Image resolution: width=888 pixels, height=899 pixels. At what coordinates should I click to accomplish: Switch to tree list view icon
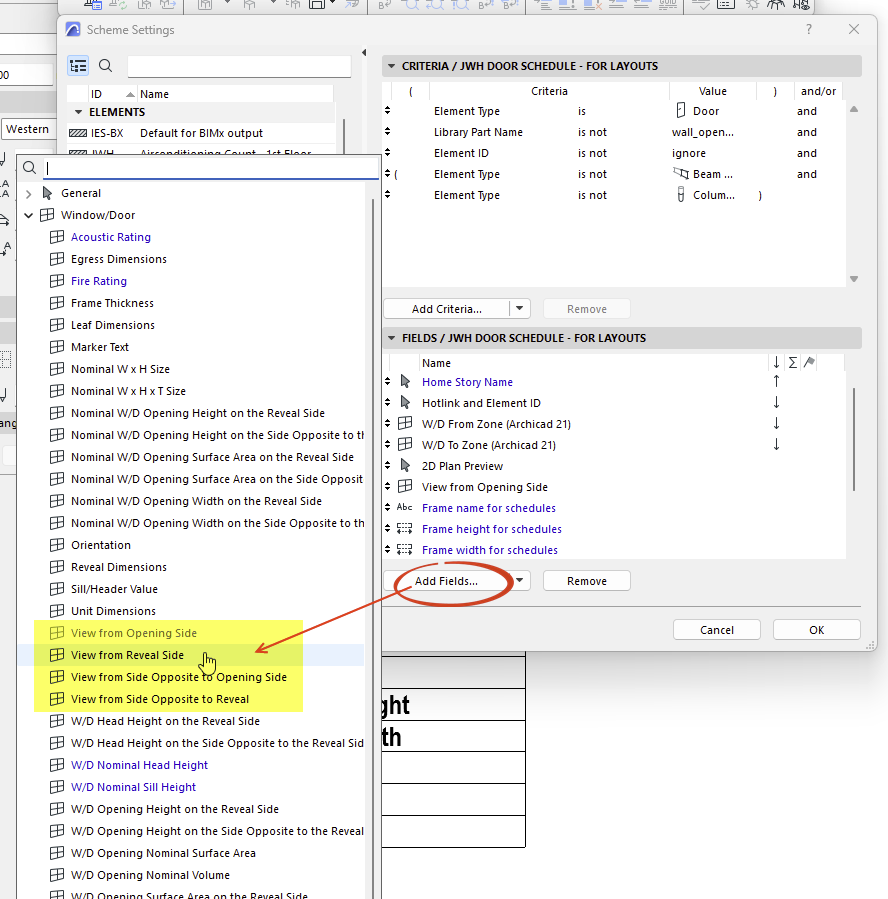pos(78,66)
